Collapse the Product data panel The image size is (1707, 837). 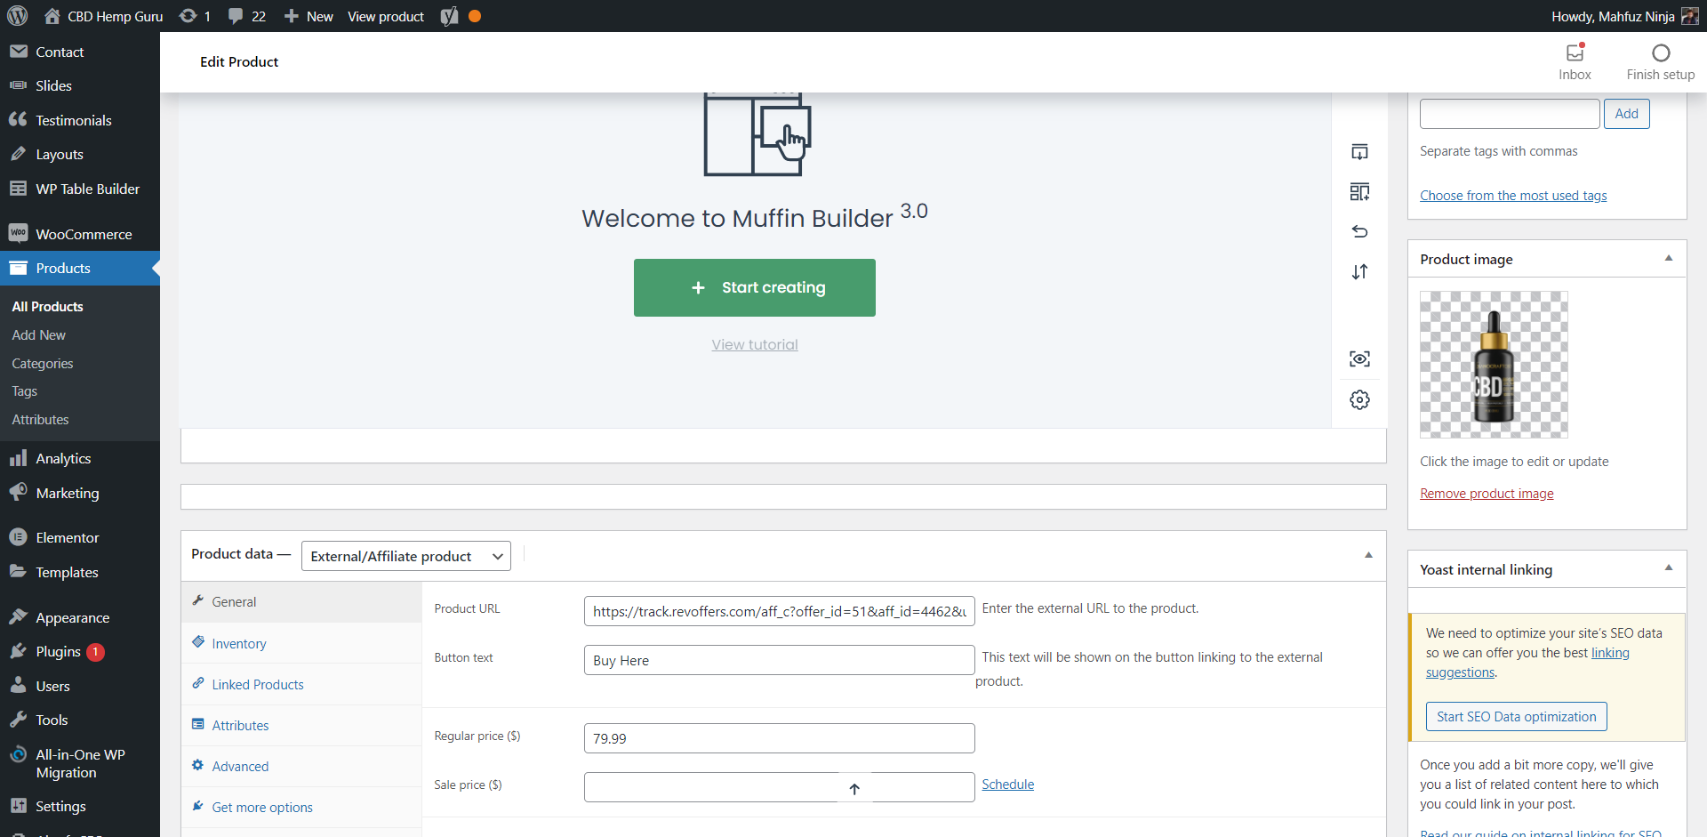tap(1369, 555)
